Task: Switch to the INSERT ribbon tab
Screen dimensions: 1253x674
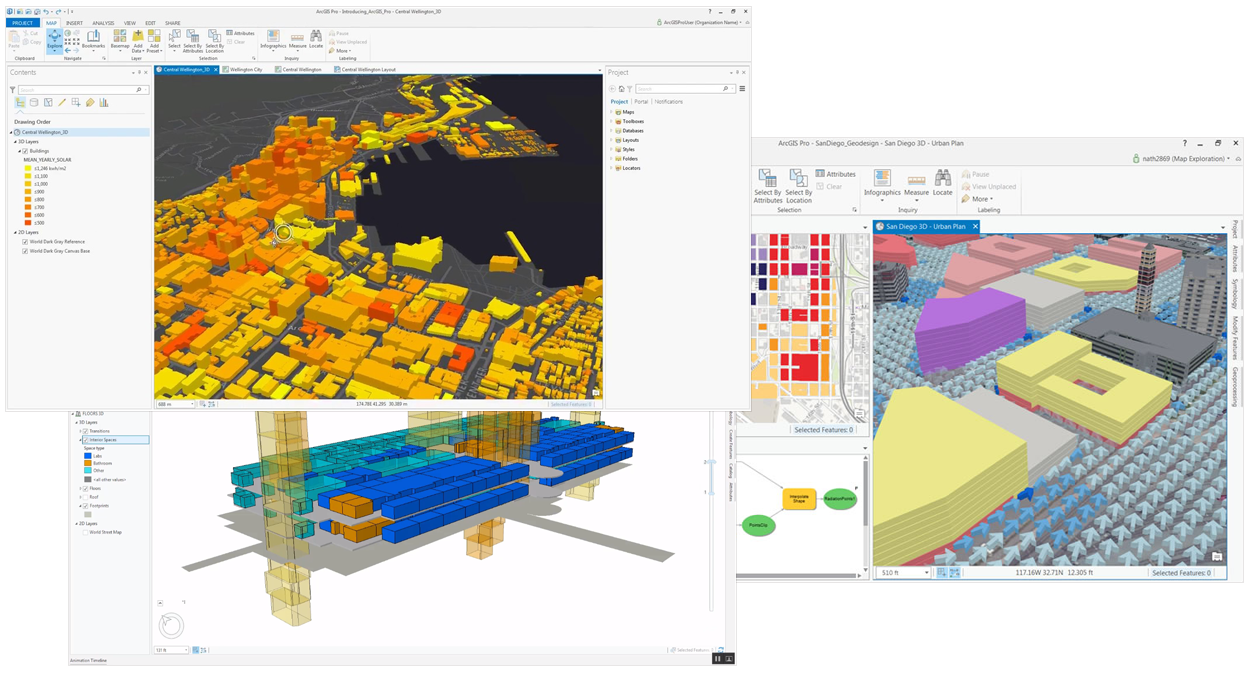Action: point(74,23)
